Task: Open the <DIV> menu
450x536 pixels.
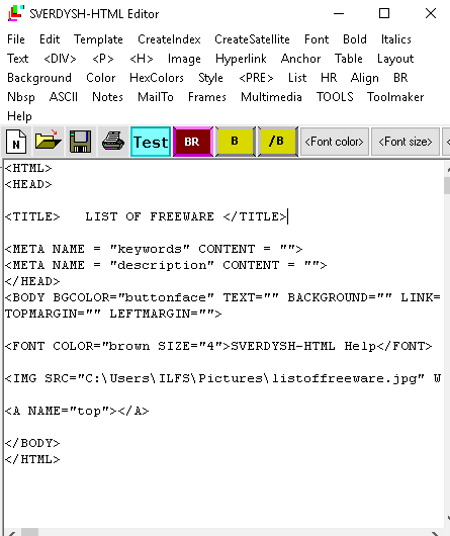Action: click(x=60, y=58)
